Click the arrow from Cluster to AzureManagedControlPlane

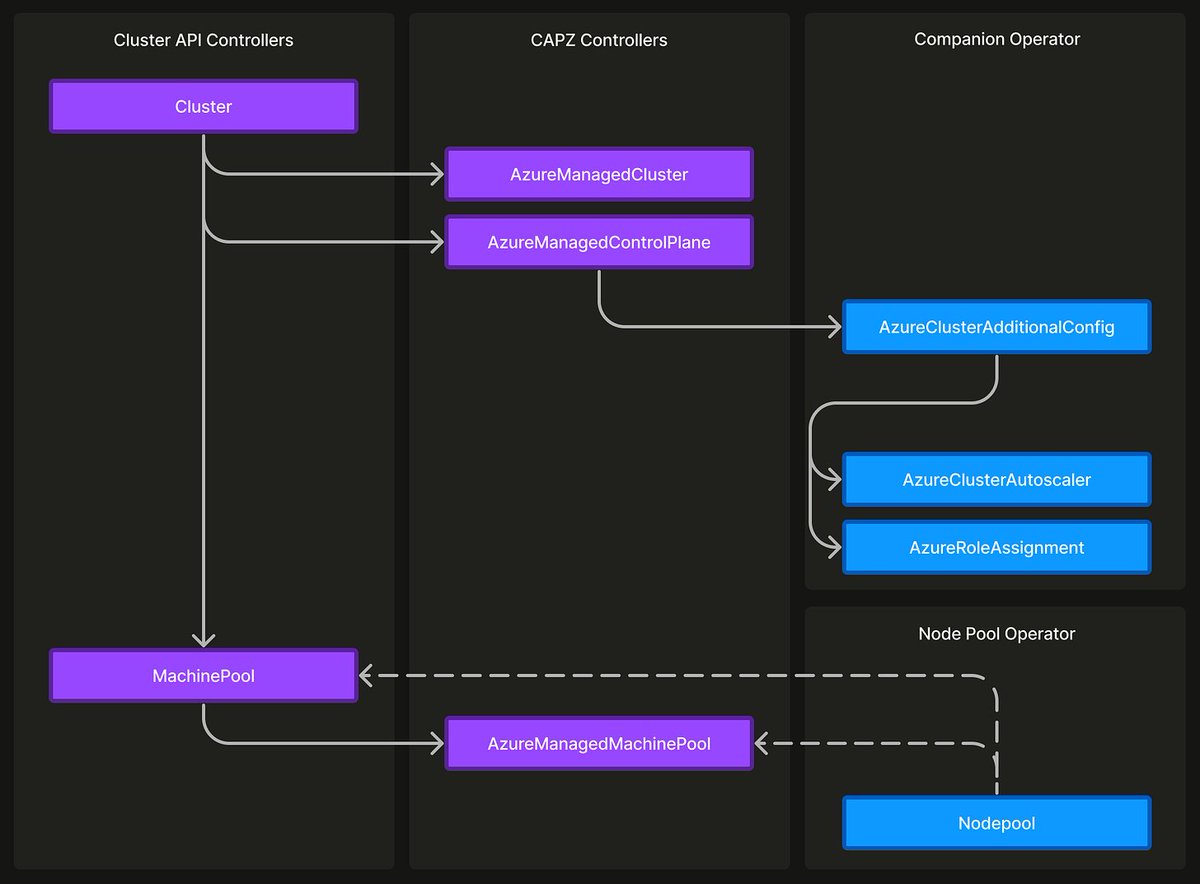(330, 242)
